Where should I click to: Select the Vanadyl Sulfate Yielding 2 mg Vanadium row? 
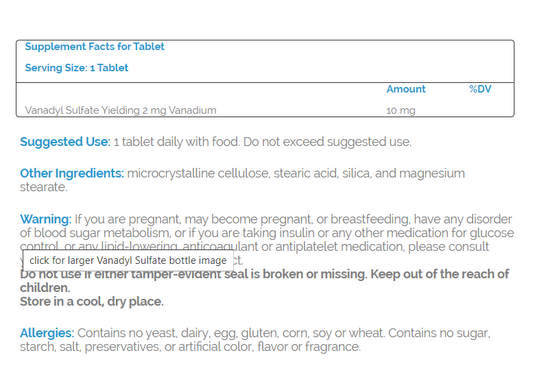click(265, 110)
